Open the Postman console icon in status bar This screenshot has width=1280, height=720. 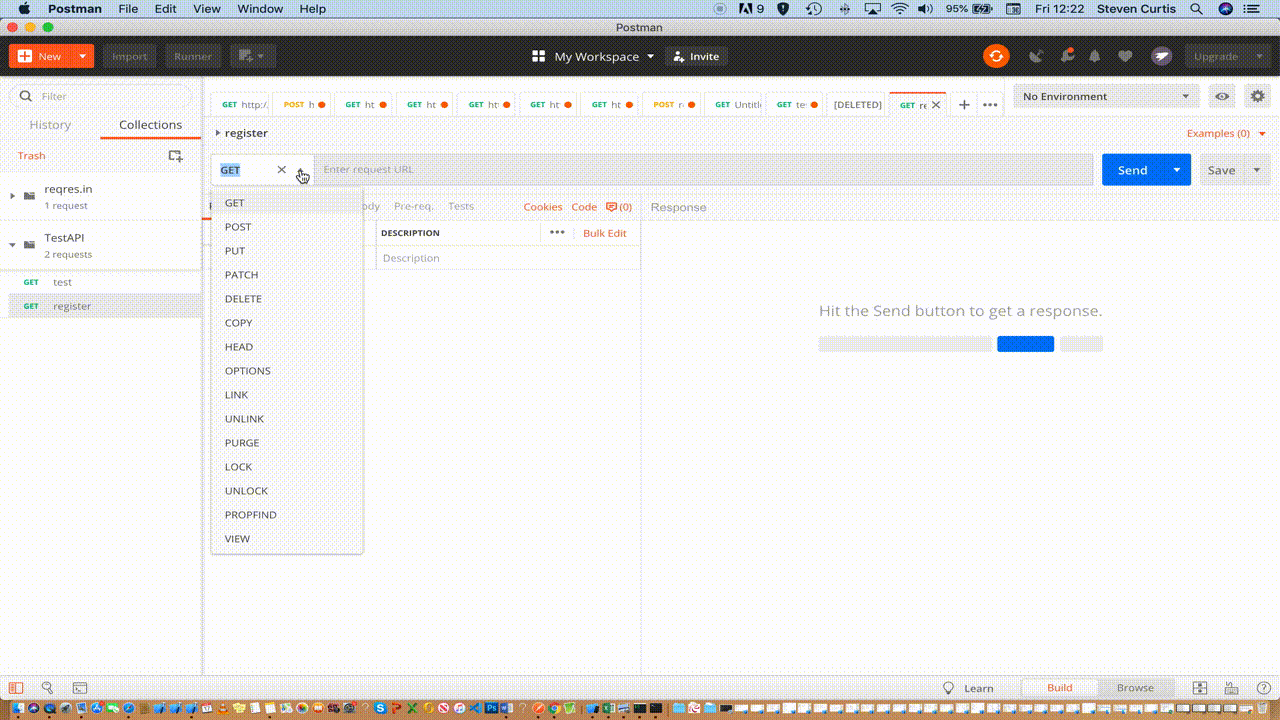(80, 688)
